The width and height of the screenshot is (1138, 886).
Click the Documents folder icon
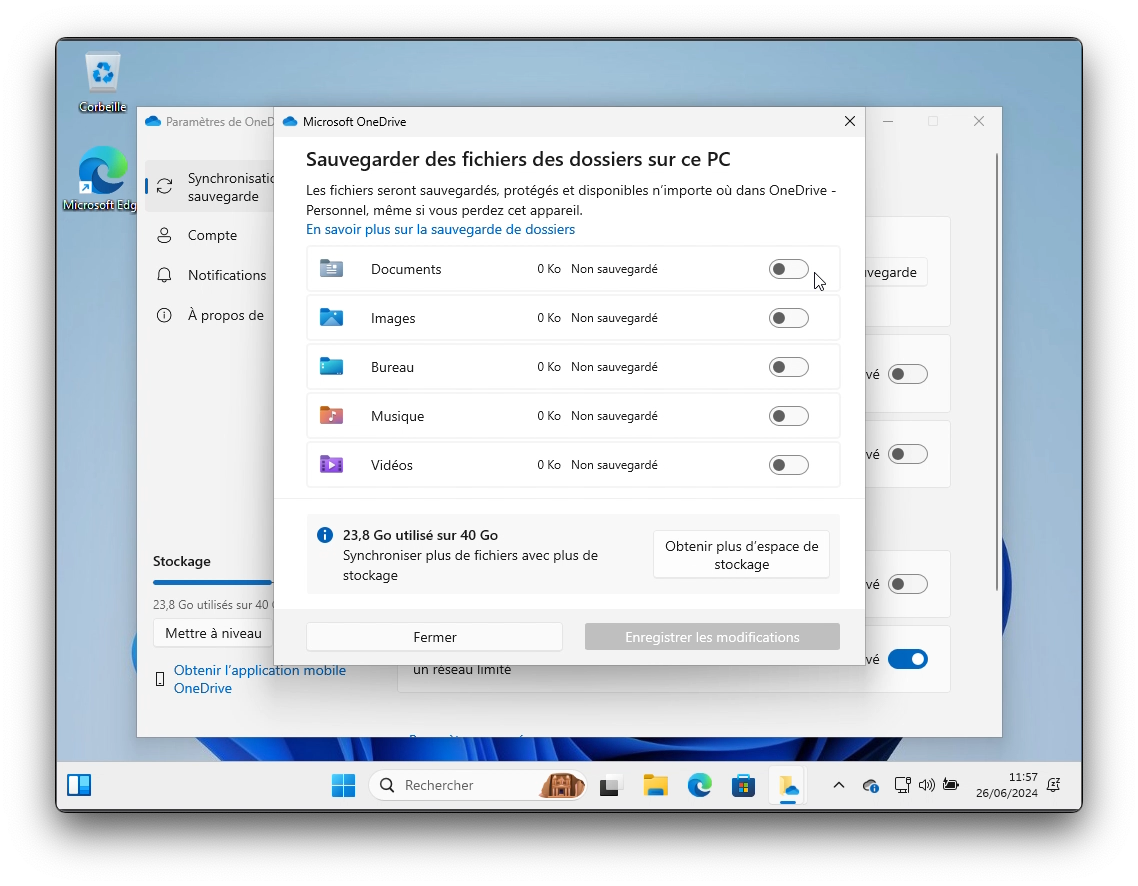[331, 269]
